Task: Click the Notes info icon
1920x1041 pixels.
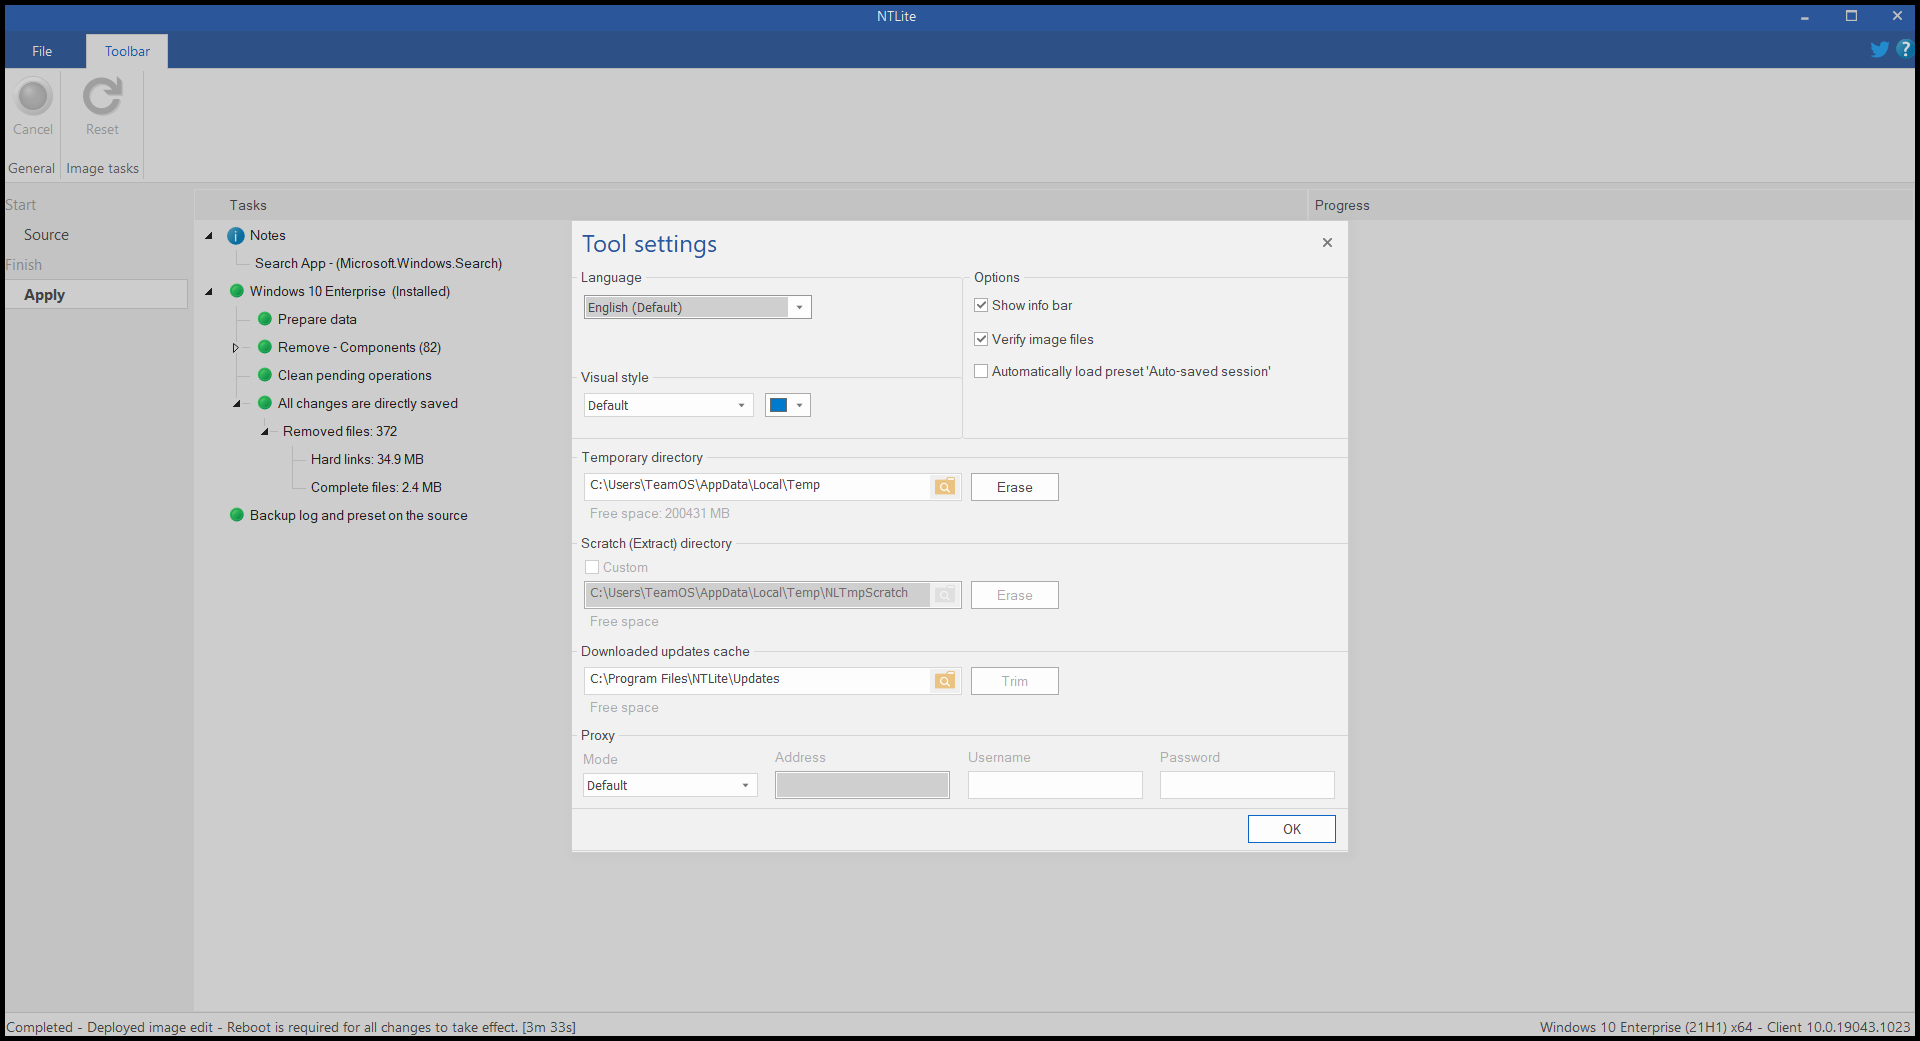Action: pyautogui.click(x=236, y=236)
